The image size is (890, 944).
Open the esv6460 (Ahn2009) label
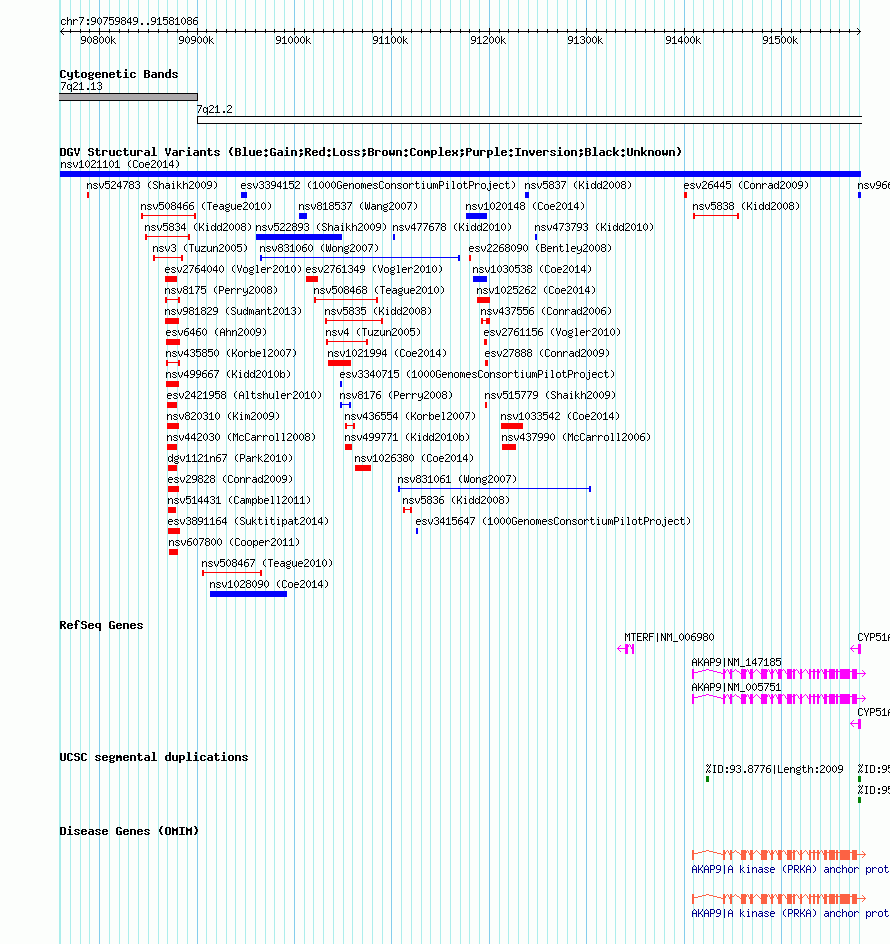tap(216, 333)
